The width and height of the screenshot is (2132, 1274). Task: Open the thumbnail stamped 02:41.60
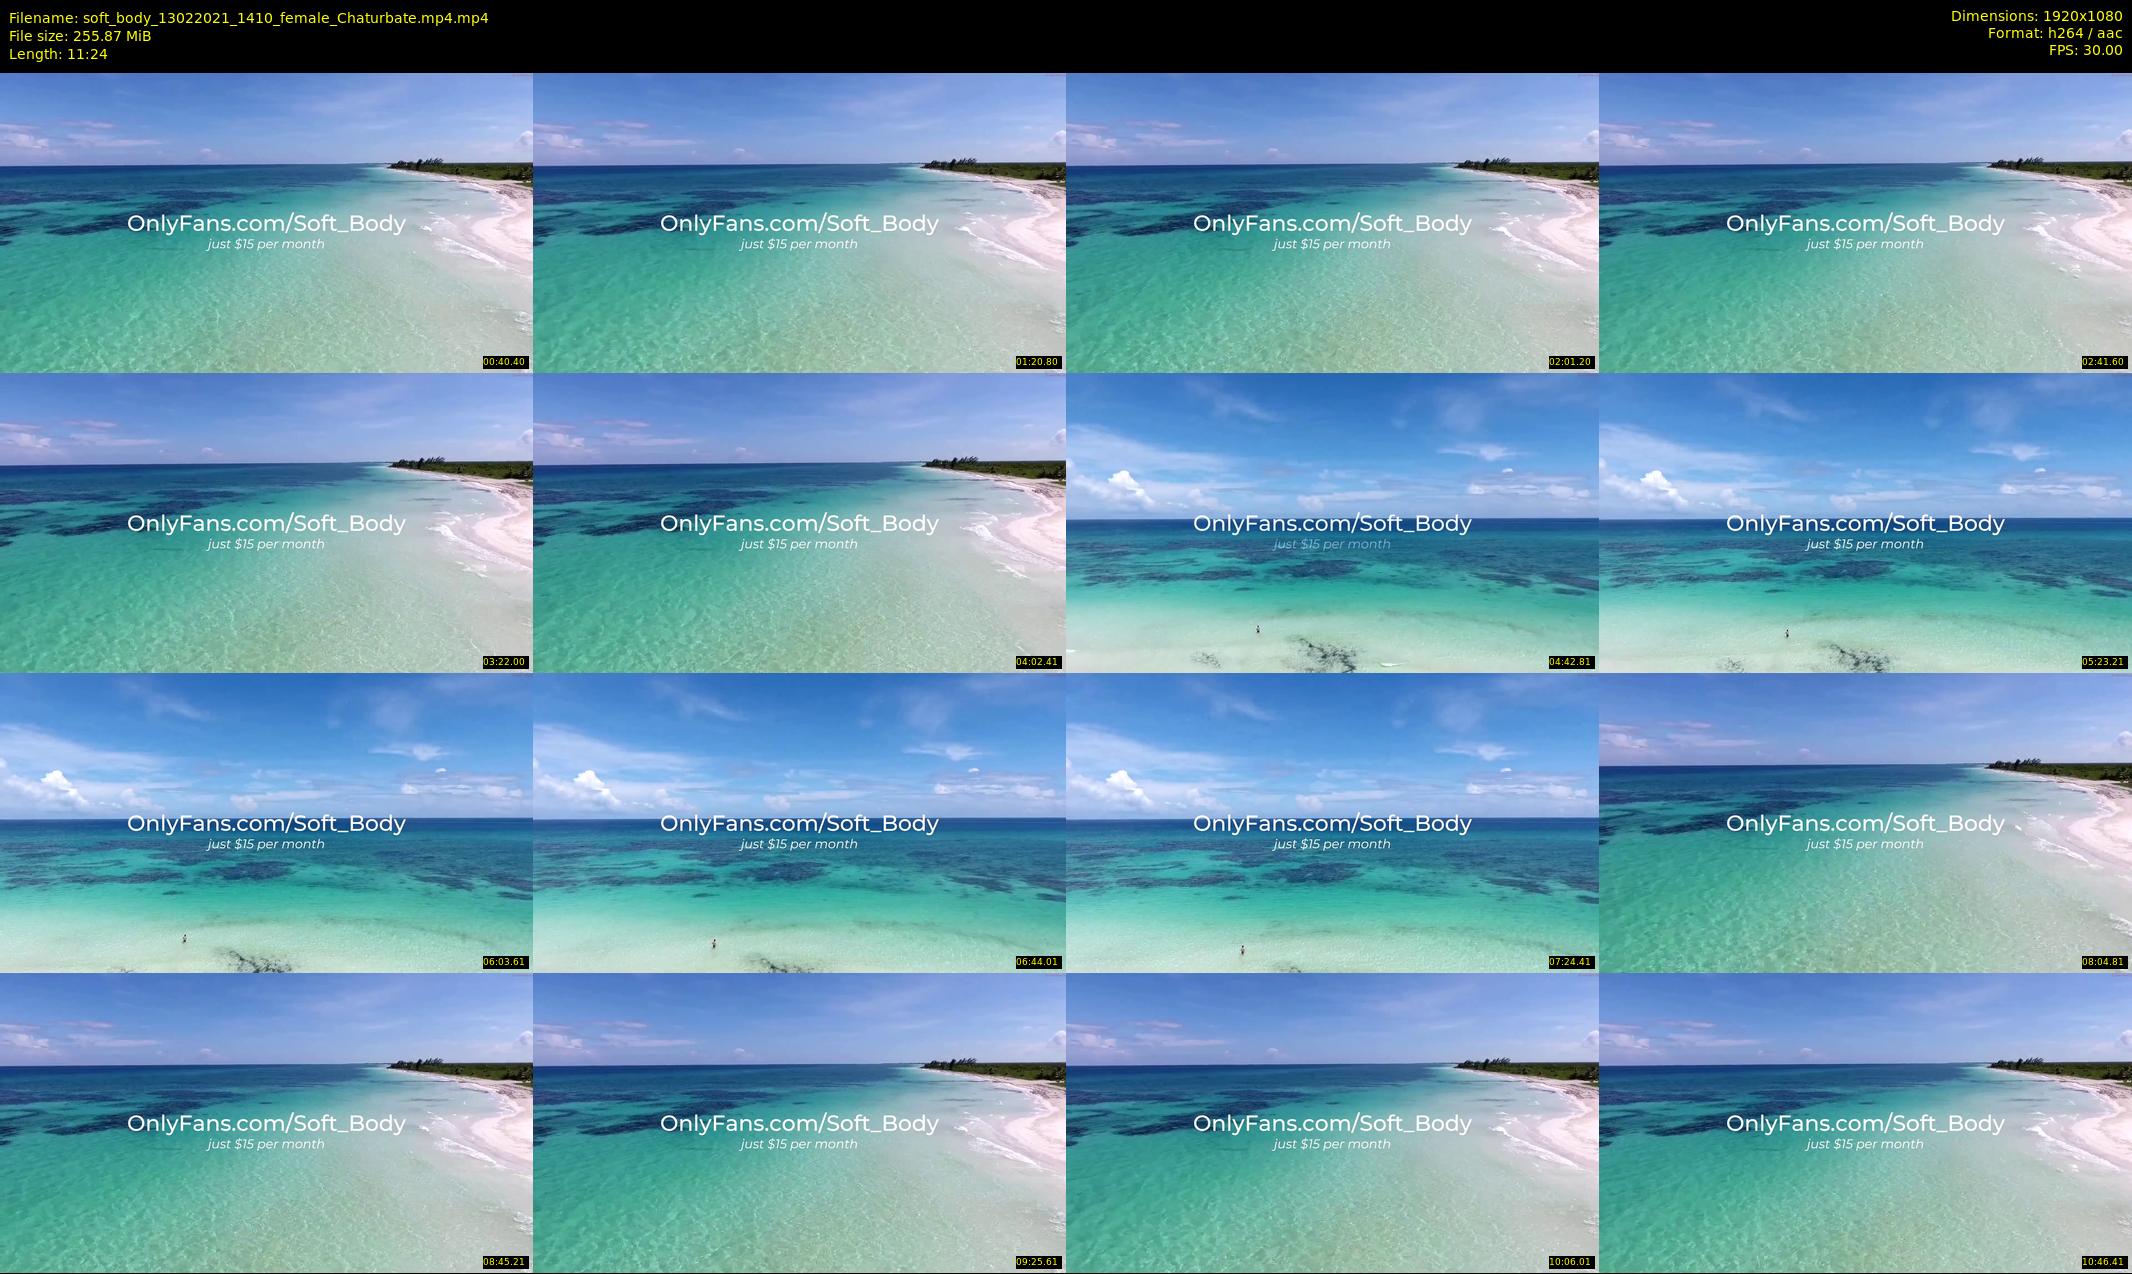pyautogui.click(x=1865, y=223)
